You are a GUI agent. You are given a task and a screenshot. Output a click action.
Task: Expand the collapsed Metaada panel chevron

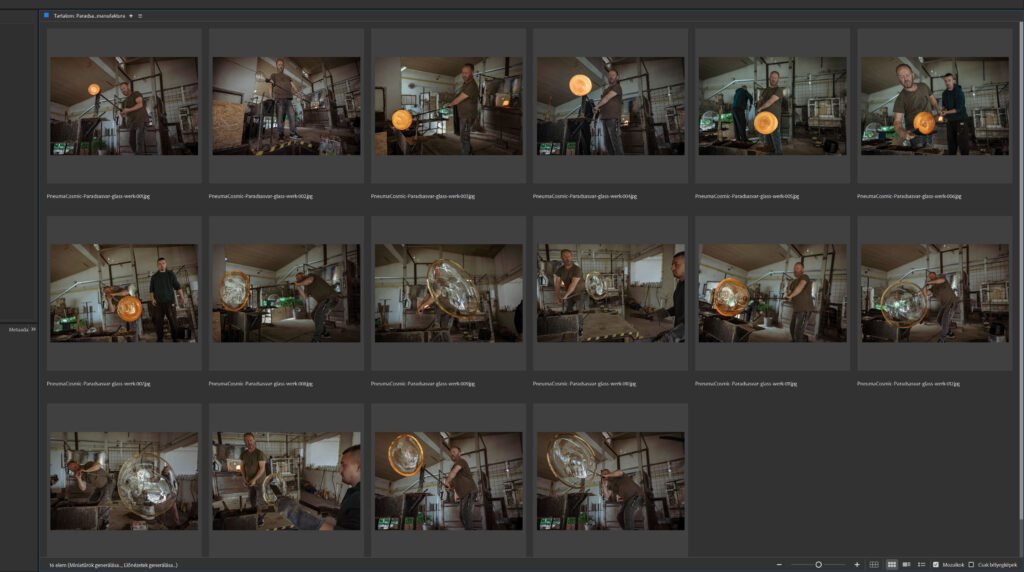click(33, 328)
